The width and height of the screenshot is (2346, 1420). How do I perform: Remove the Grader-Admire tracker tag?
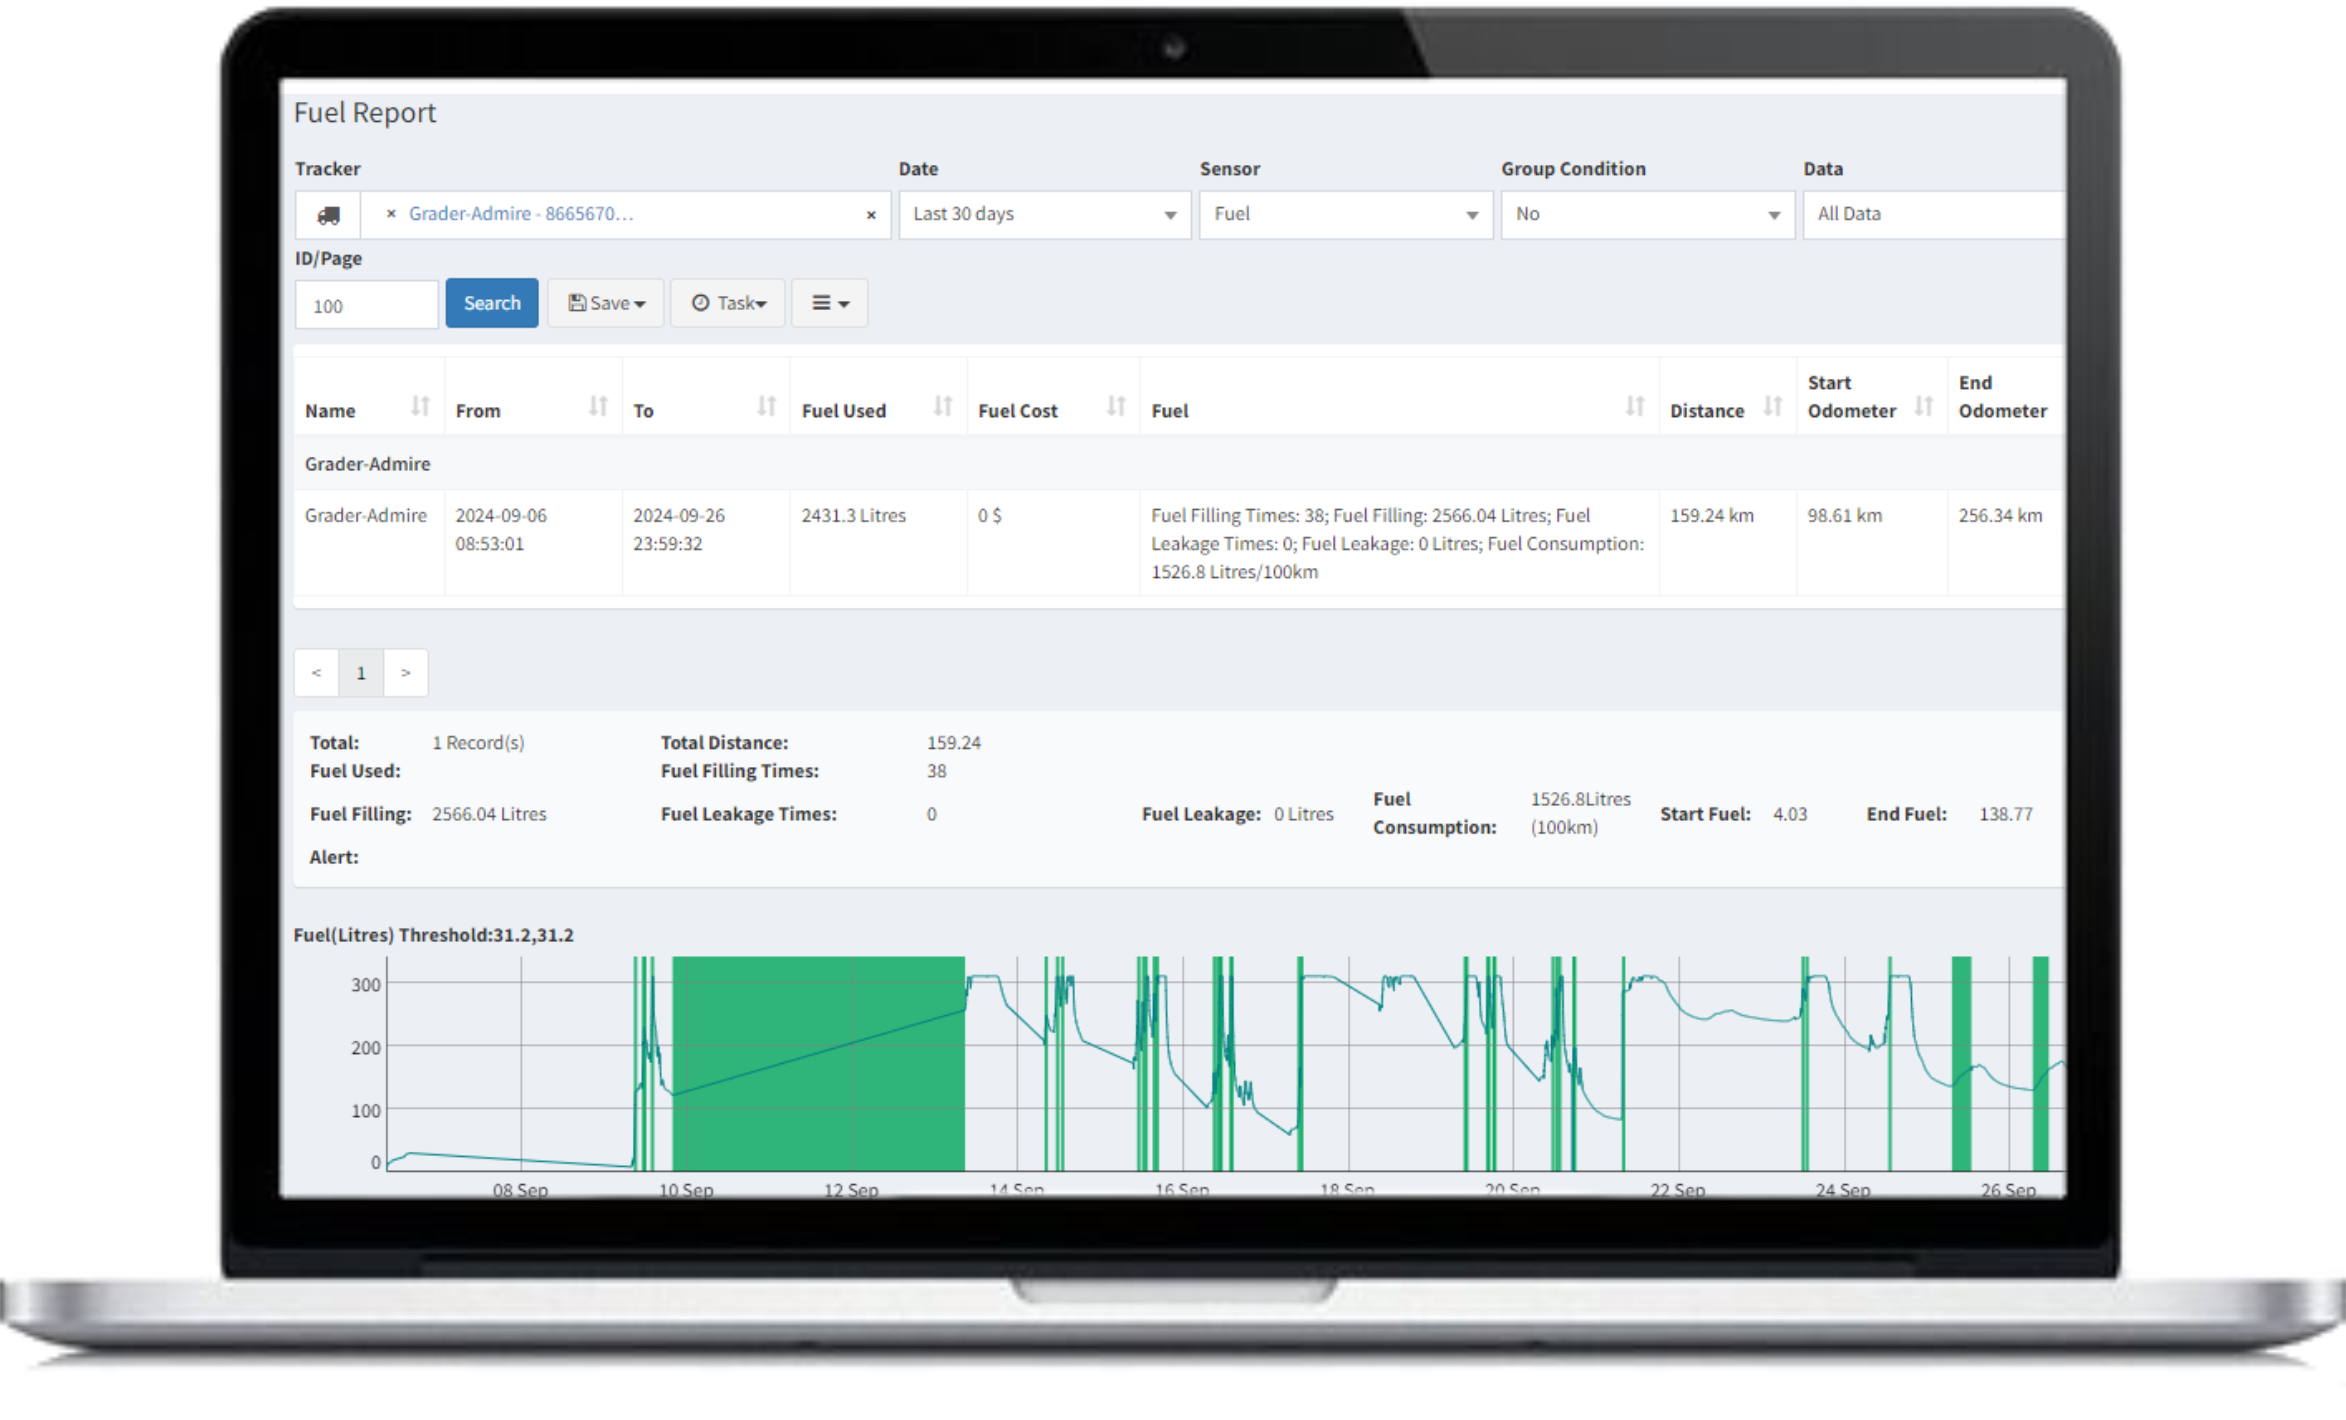(x=391, y=214)
